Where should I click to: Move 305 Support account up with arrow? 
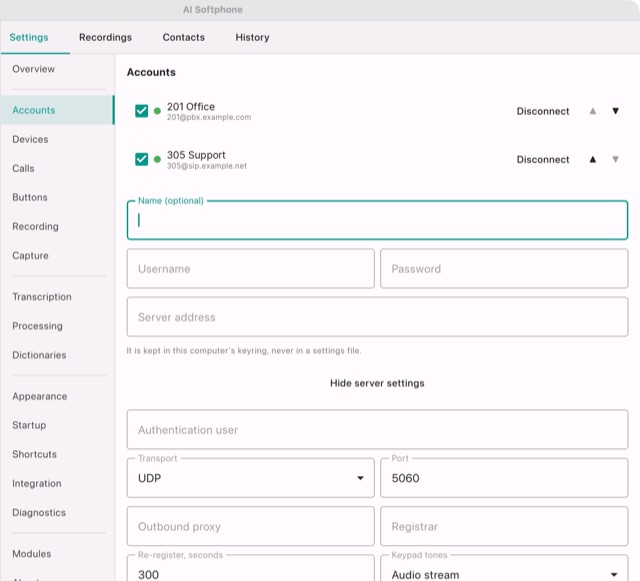593,159
